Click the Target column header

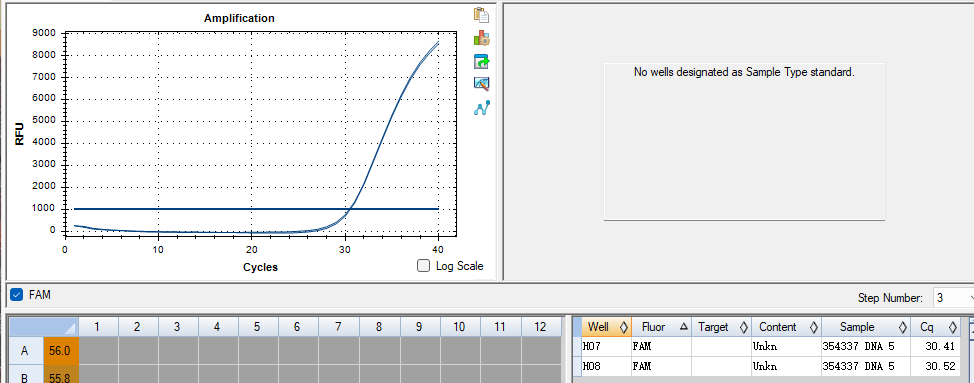[x=721, y=327]
